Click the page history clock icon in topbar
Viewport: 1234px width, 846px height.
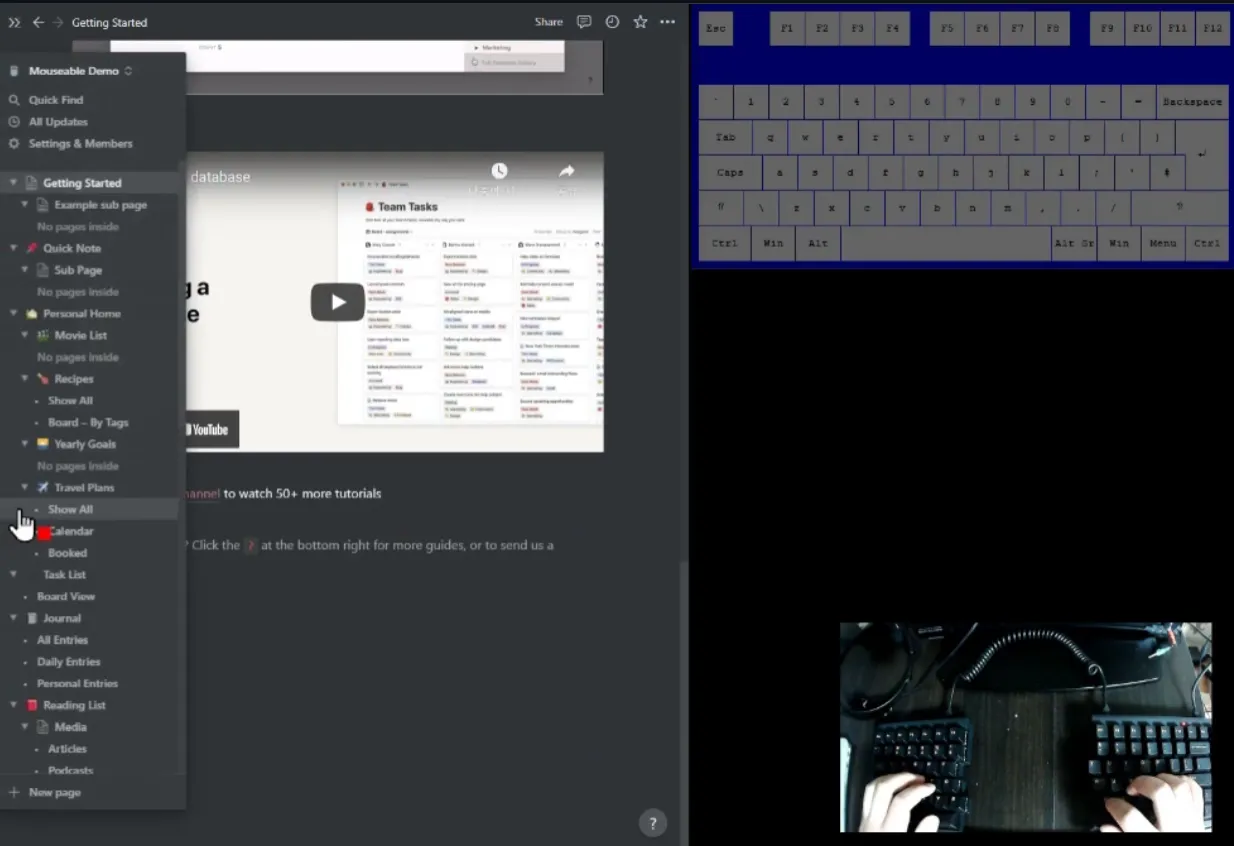point(612,21)
